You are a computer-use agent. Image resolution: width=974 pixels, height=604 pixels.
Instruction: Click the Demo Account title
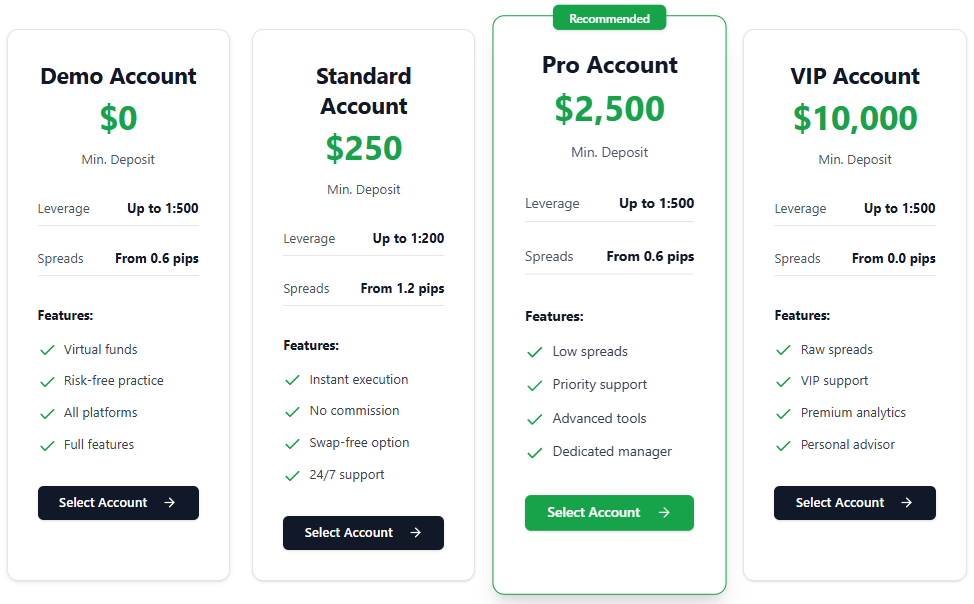(x=118, y=76)
